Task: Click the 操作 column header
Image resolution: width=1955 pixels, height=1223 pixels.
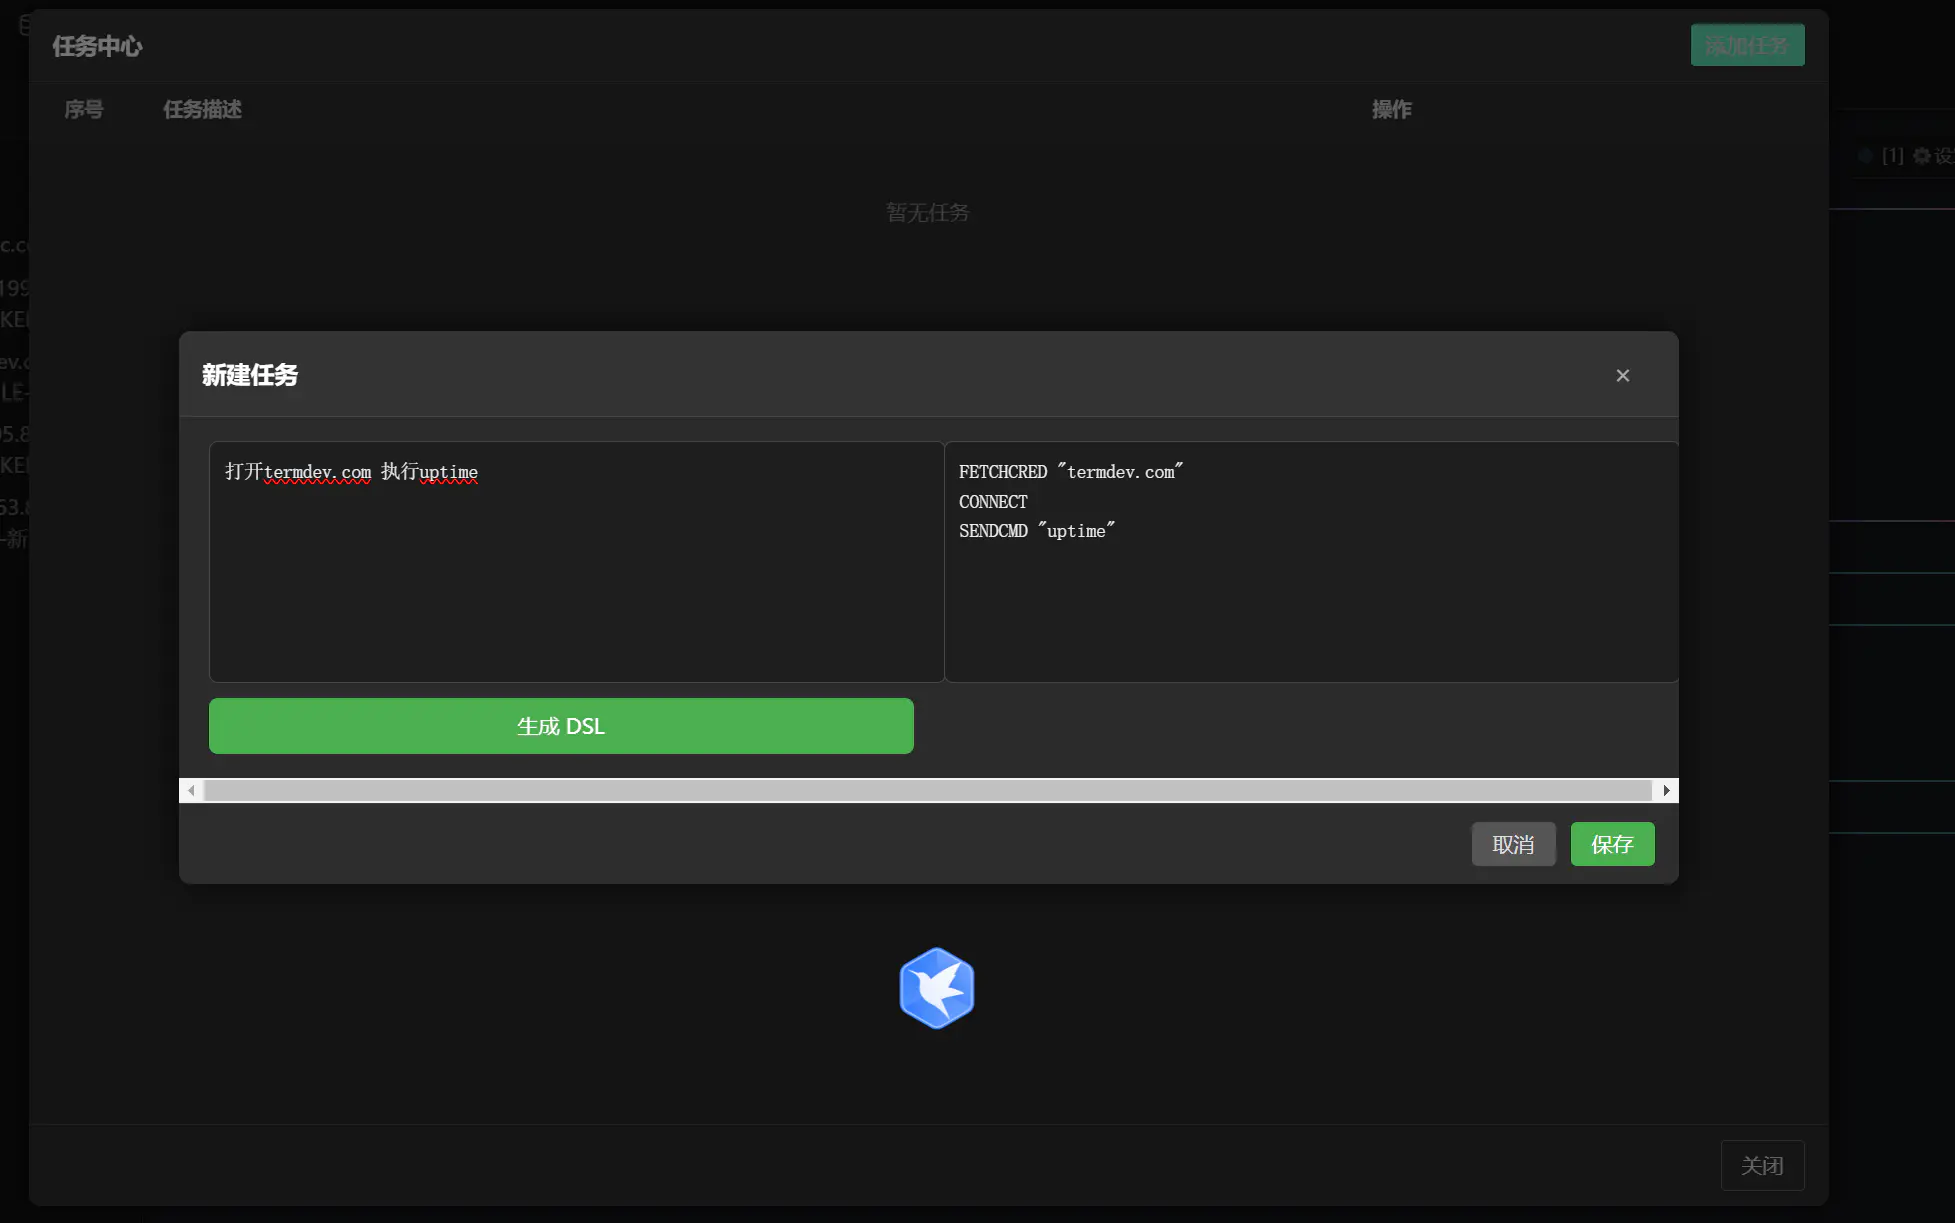Action: point(1391,109)
